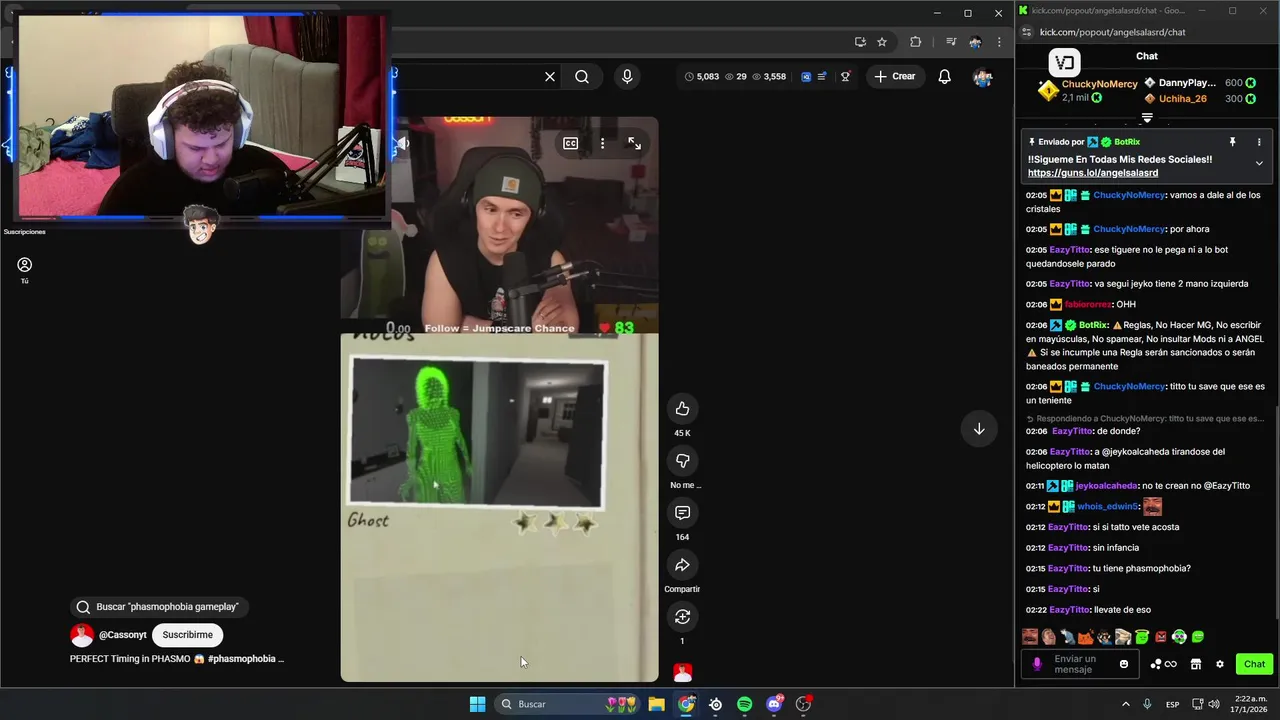Open the #phasmophobia hashtag link
The height and width of the screenshot is (720, 1280).
click(x=245, y=659)
